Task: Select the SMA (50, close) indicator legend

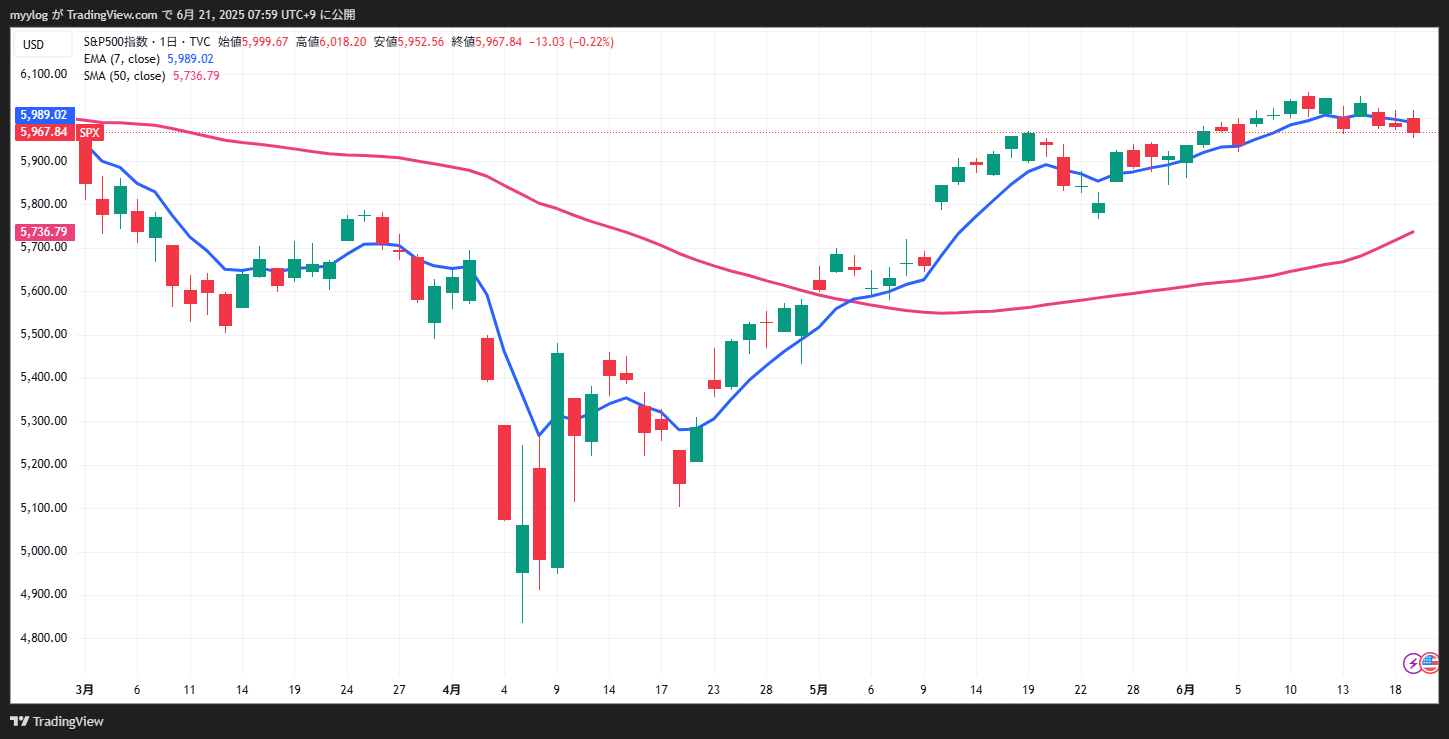Action: click(125, 75)
